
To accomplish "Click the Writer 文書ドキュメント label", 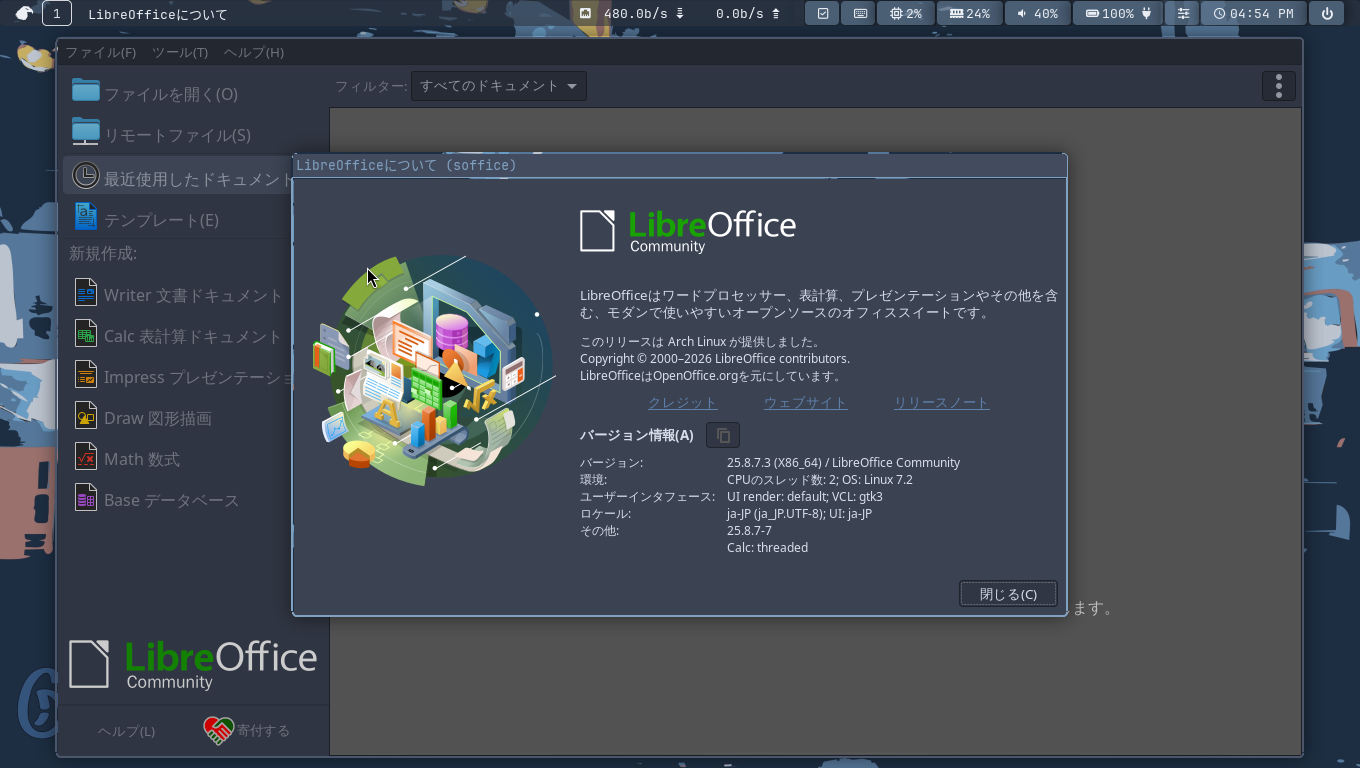I will click(194, 296).
